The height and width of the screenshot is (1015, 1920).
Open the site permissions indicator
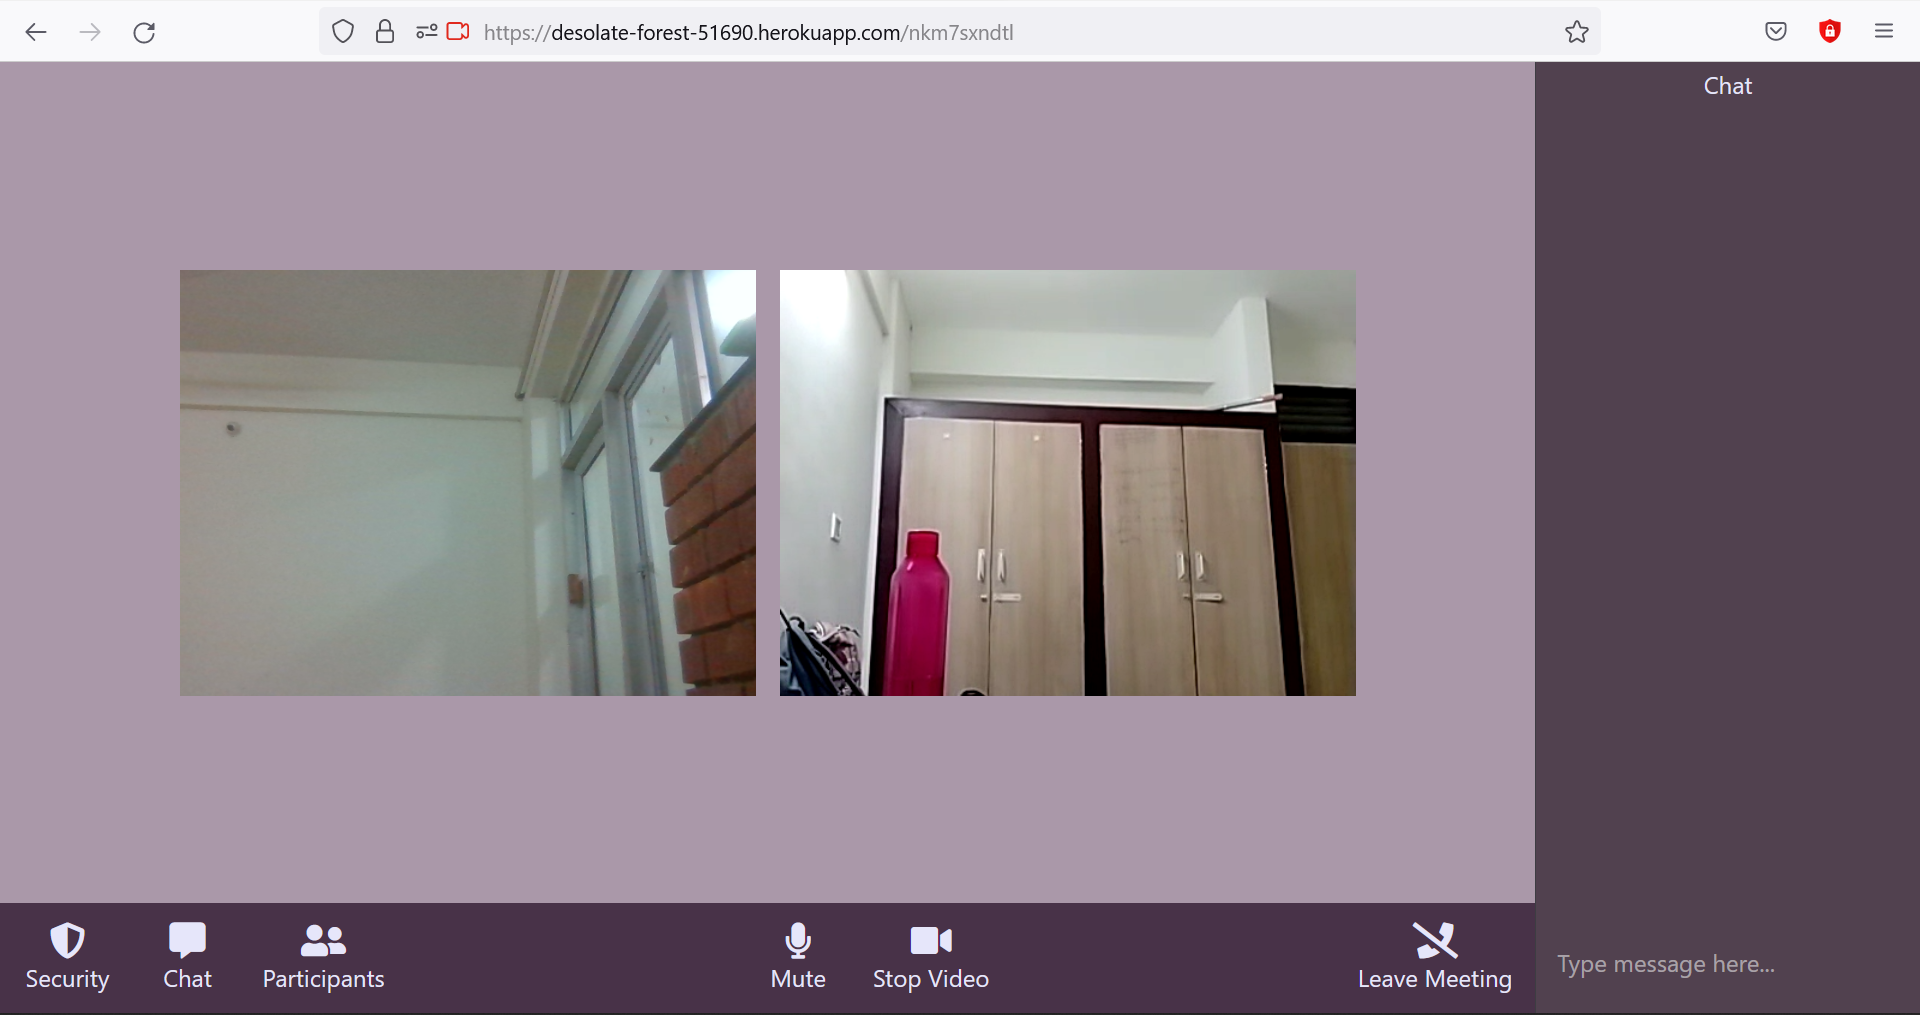click(x=428, y=31)
